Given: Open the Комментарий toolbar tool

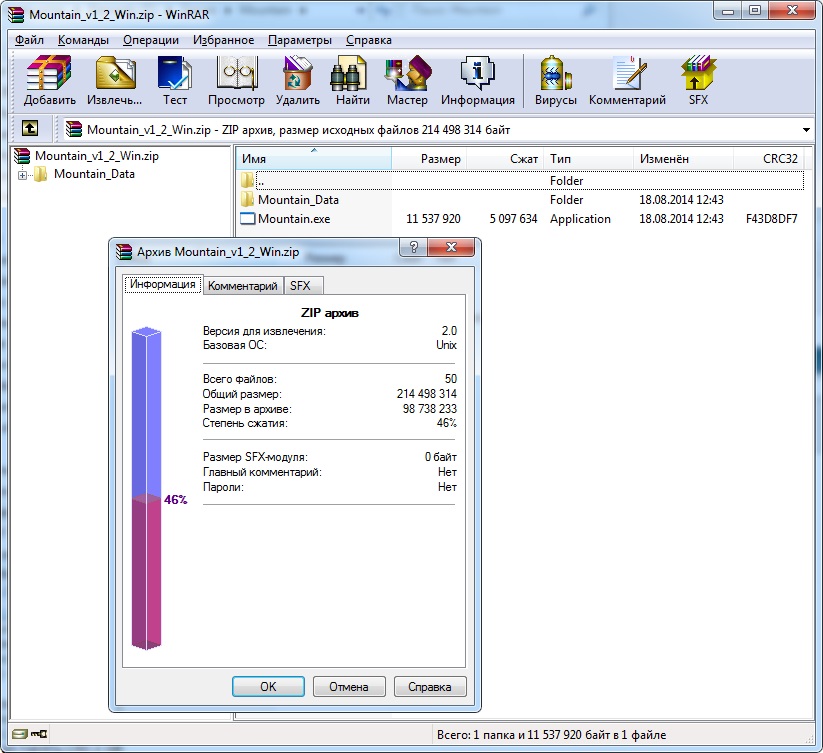Looking at the screenshot, I should [x=627, y=80].
